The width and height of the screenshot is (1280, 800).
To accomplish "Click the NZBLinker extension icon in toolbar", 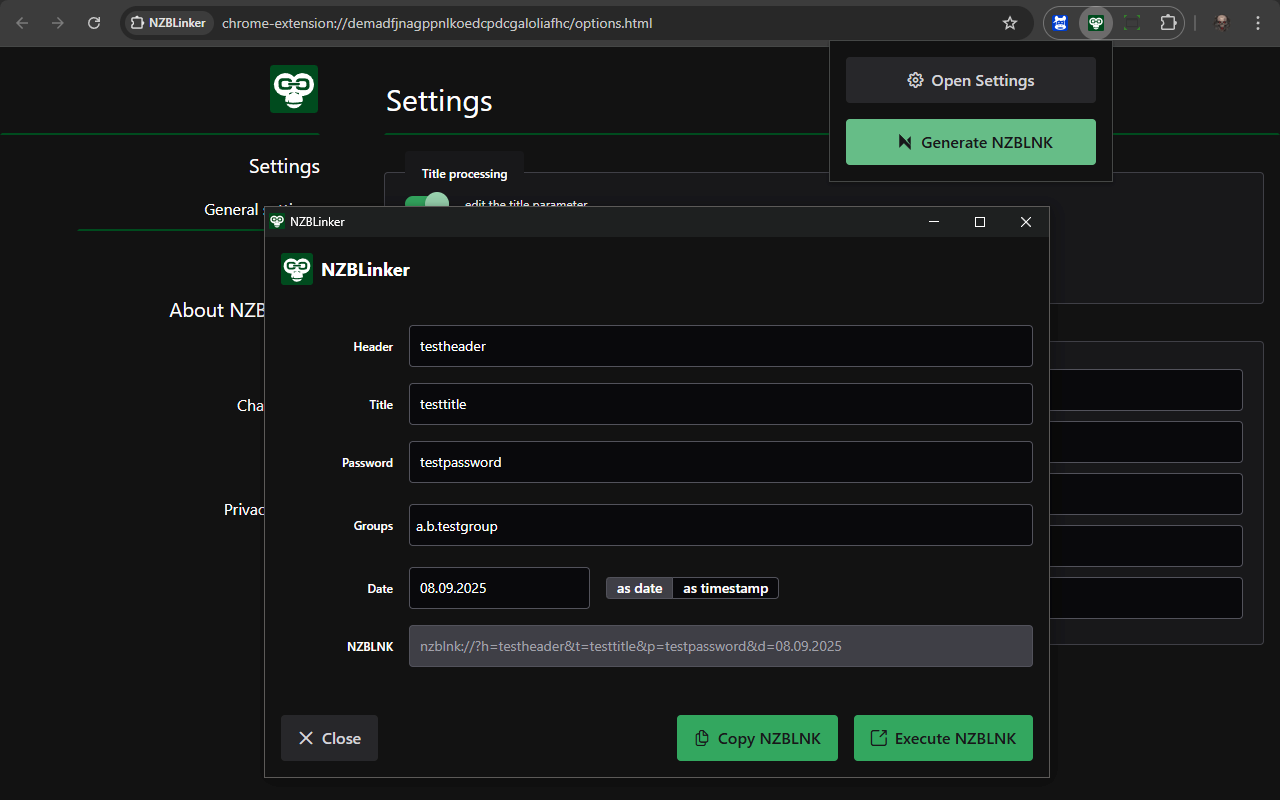I will [1096, 23].
